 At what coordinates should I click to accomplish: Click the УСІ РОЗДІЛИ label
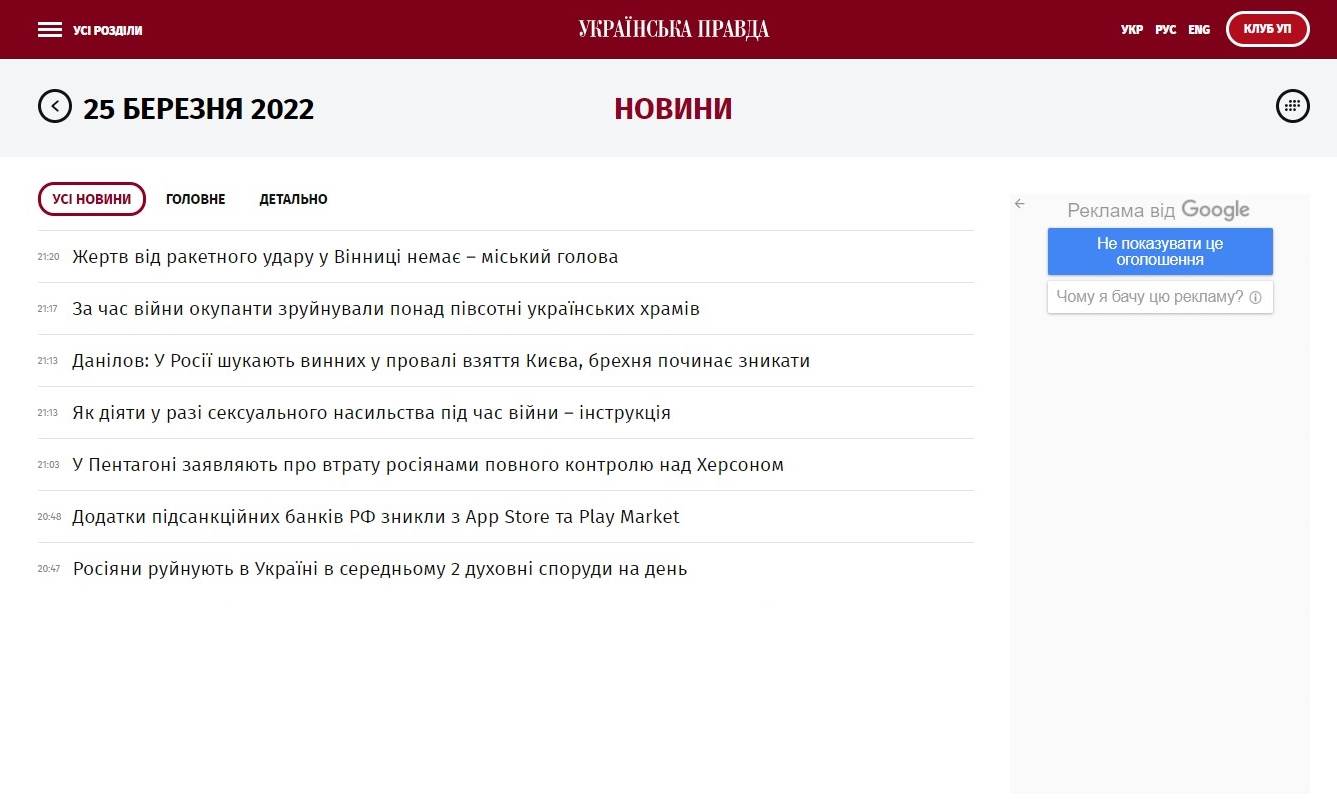(108, 31)
